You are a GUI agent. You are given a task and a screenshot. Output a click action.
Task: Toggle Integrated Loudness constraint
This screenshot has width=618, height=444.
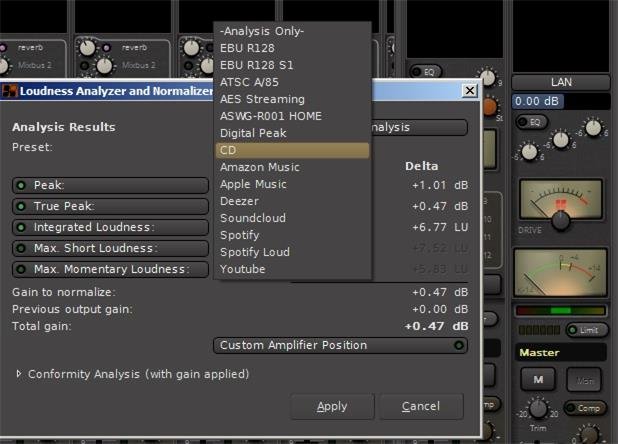(x=110, y=227)
